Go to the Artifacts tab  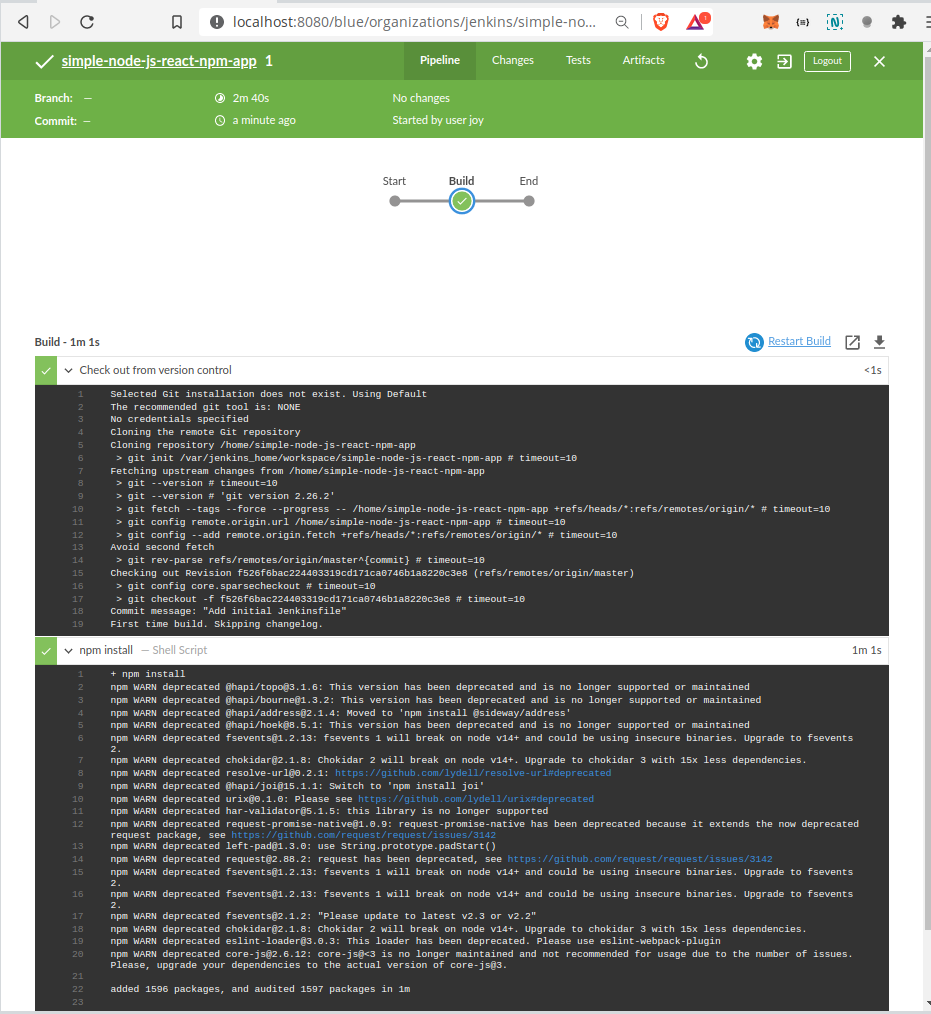click(643, 60)
